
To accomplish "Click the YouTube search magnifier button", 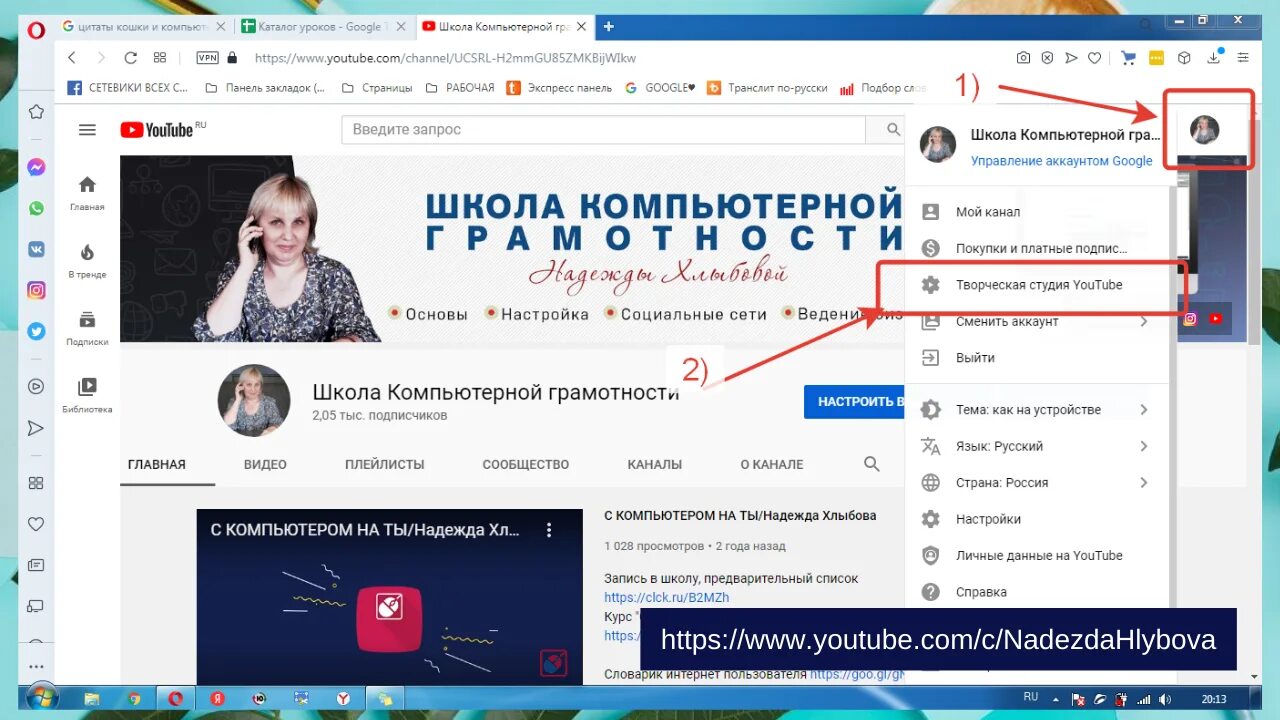I will pos(893,129).
